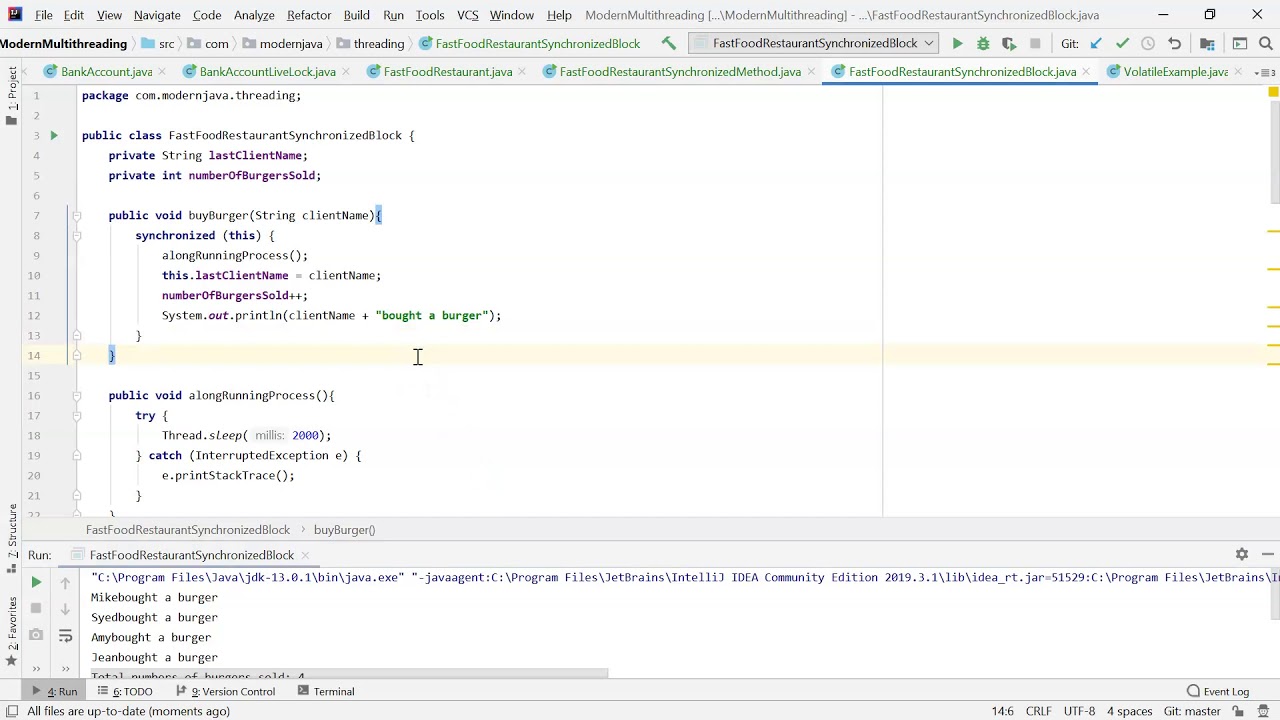Hide the Run tool window
Image resolution: width=1280 pixels, height=720 pixels.
click(x=1268, y=554)
